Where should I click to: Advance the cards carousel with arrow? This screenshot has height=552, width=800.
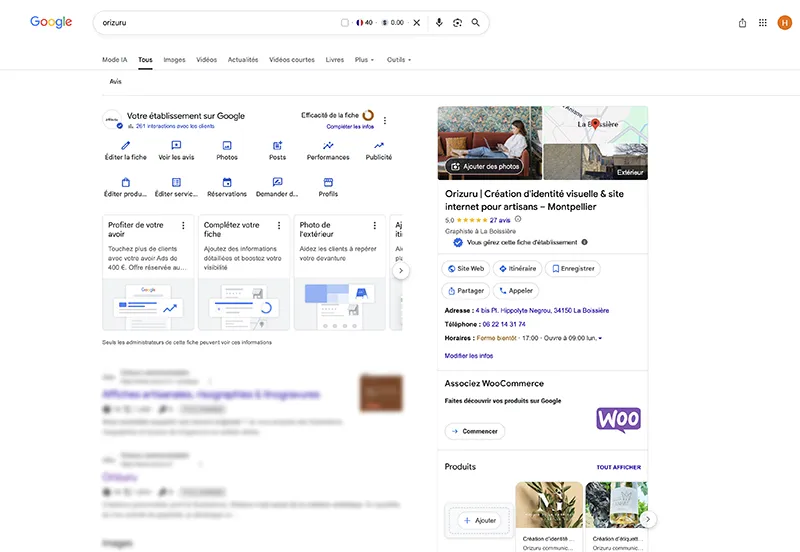[x=401, y=270]
